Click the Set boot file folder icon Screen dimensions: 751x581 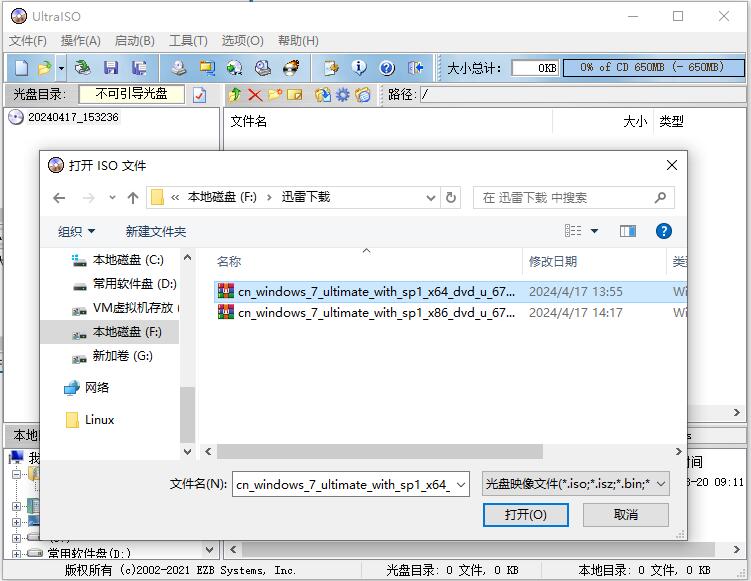[363, 95]
